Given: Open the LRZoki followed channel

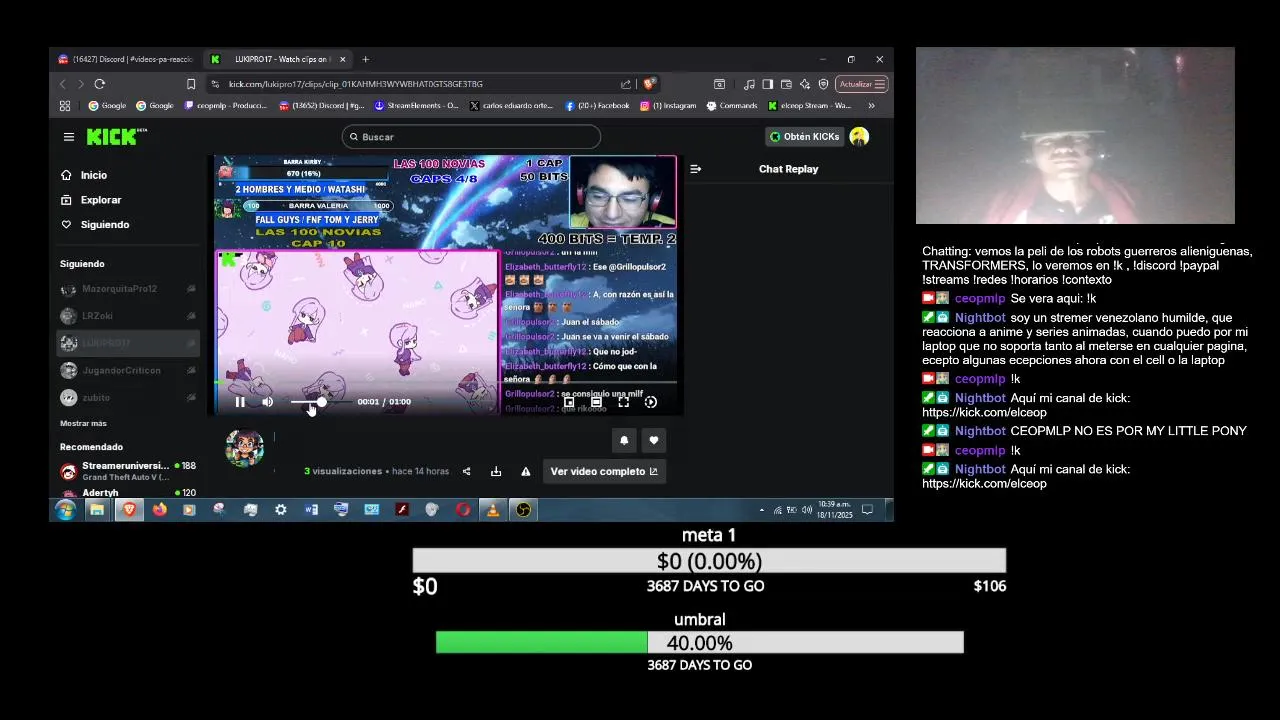Looking at the screenshot, I should point(128,316).
